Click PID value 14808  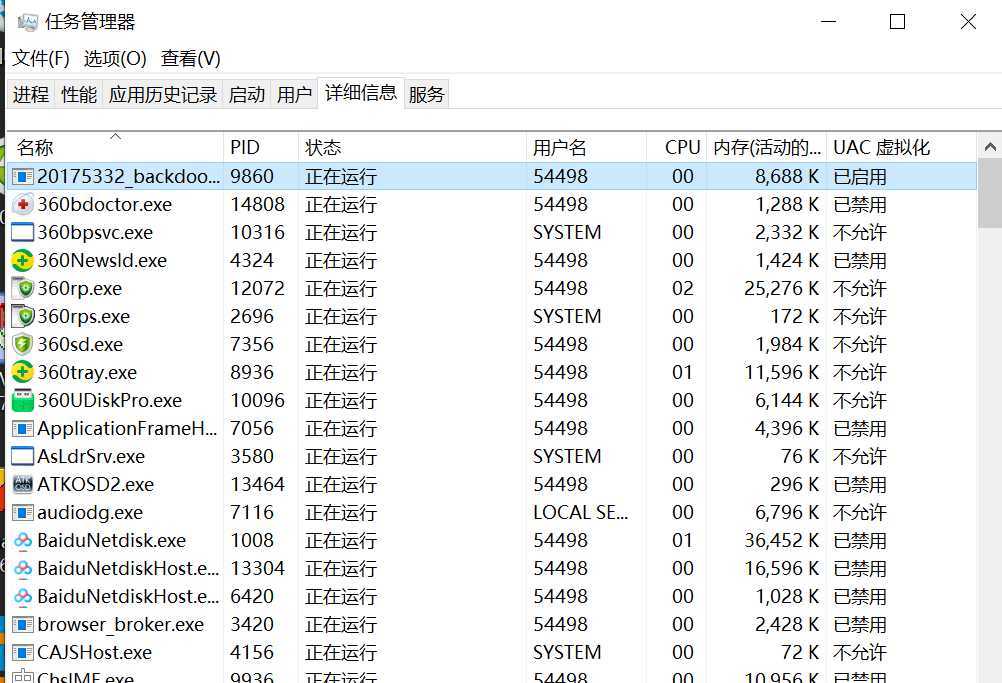[258, 204]
